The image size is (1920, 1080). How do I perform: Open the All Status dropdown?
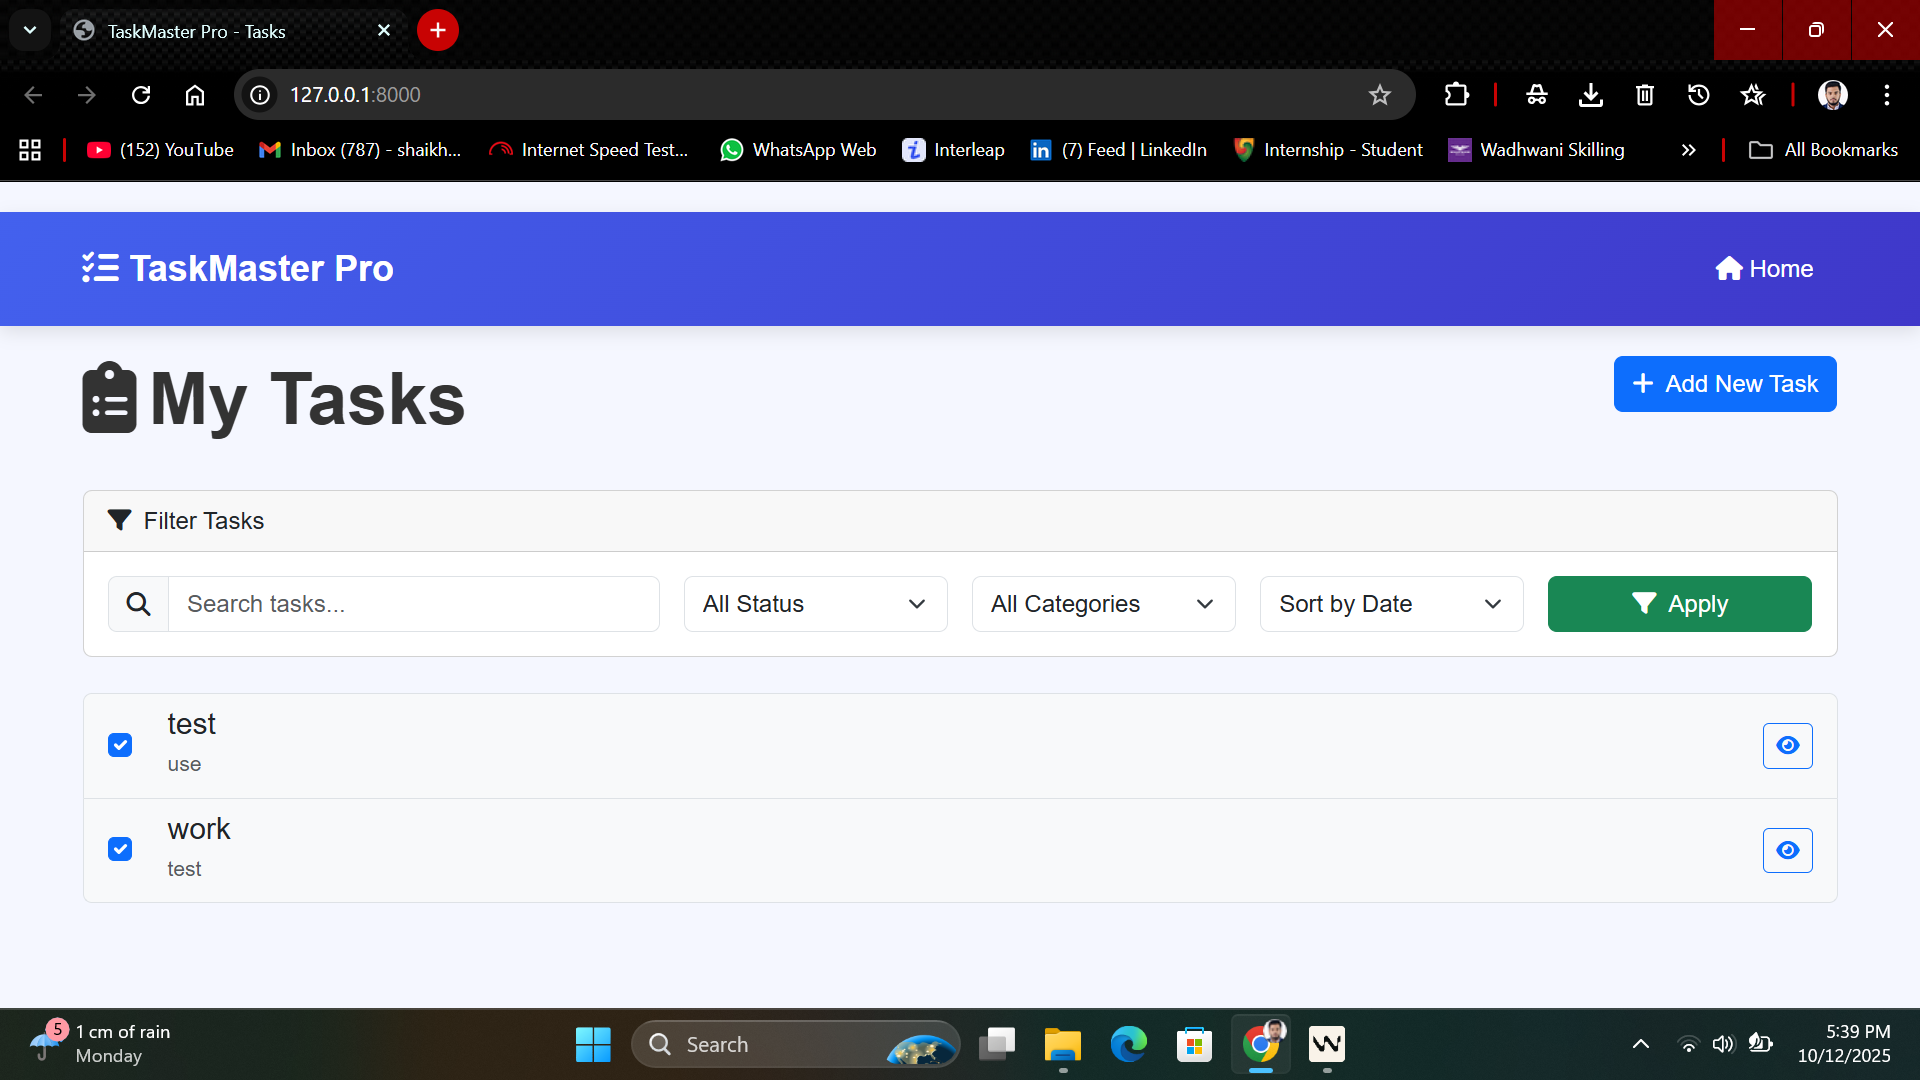point(816,604)
